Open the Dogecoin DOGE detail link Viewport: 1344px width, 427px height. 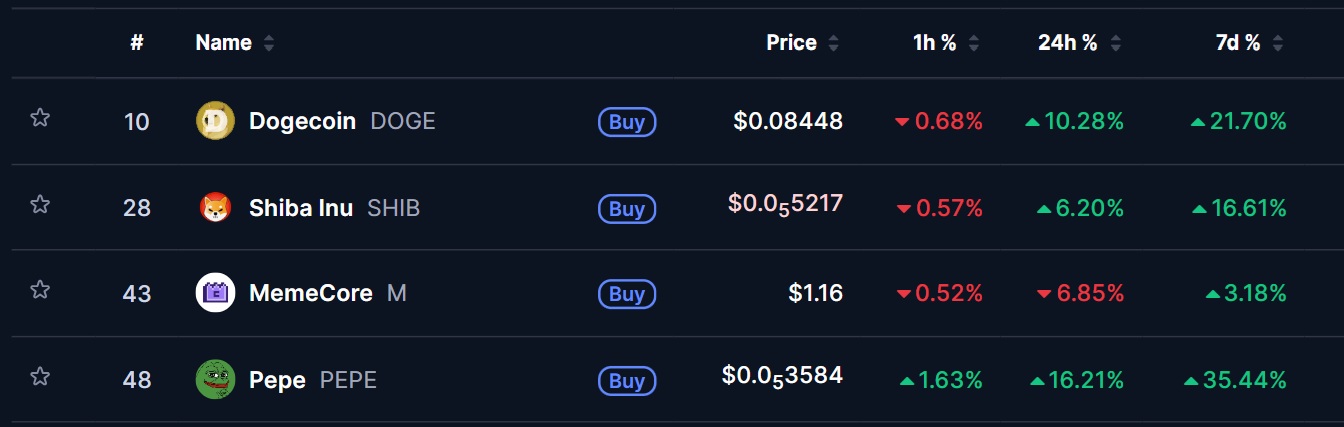(342, 121)
